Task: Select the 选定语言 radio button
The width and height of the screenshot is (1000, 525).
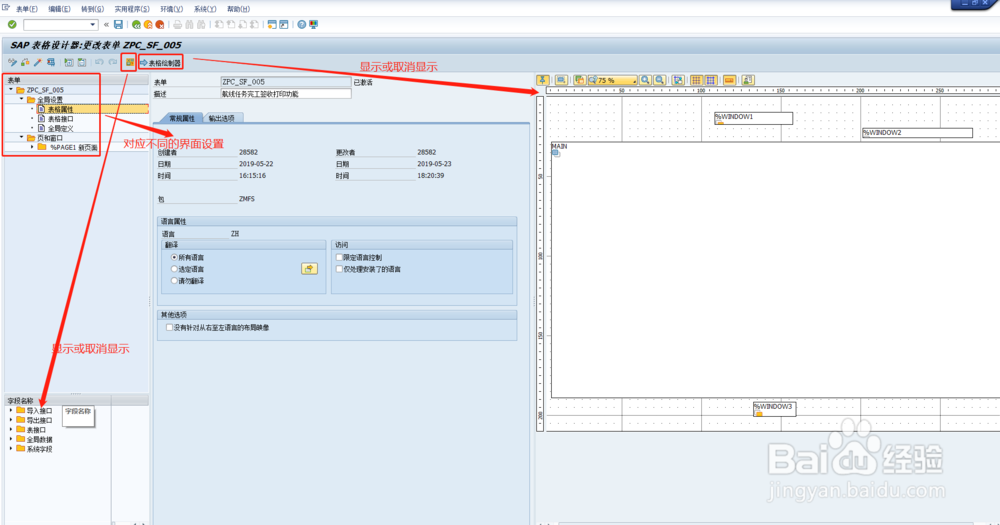Action: 174,269
